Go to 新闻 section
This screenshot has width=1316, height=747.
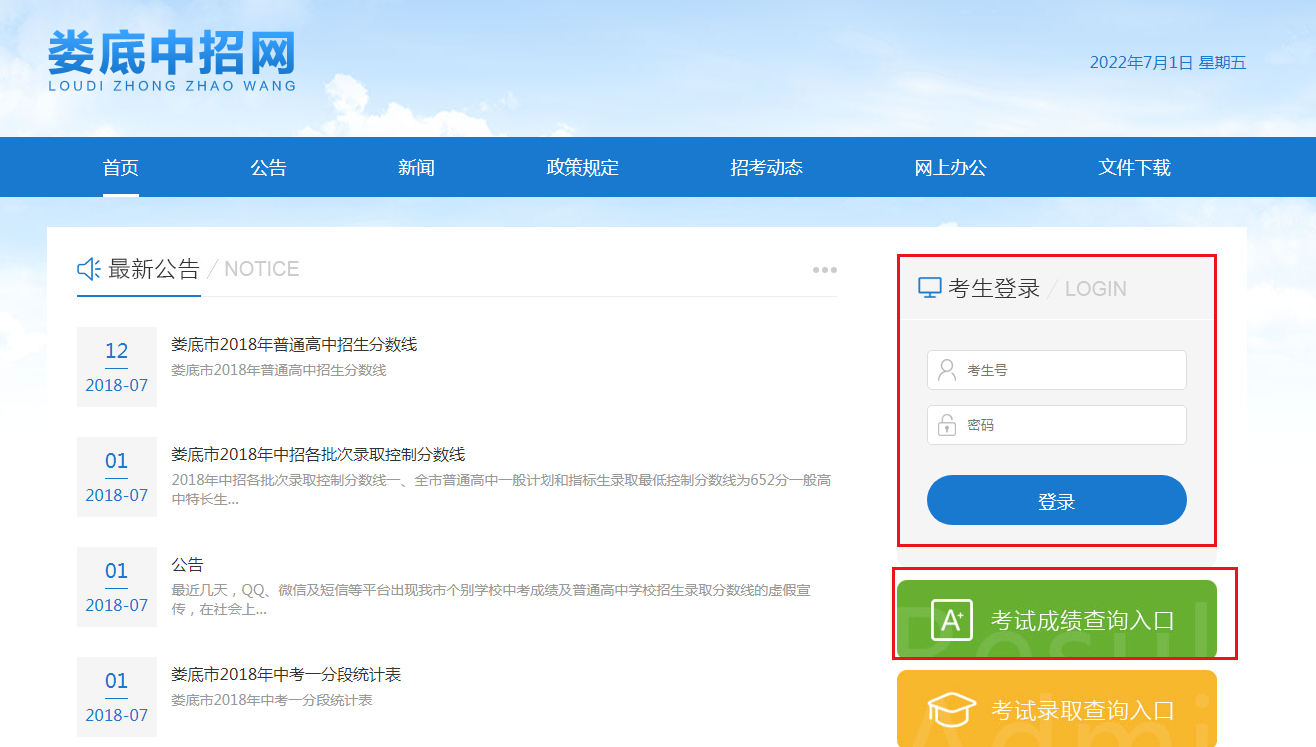tap(416, 168)
